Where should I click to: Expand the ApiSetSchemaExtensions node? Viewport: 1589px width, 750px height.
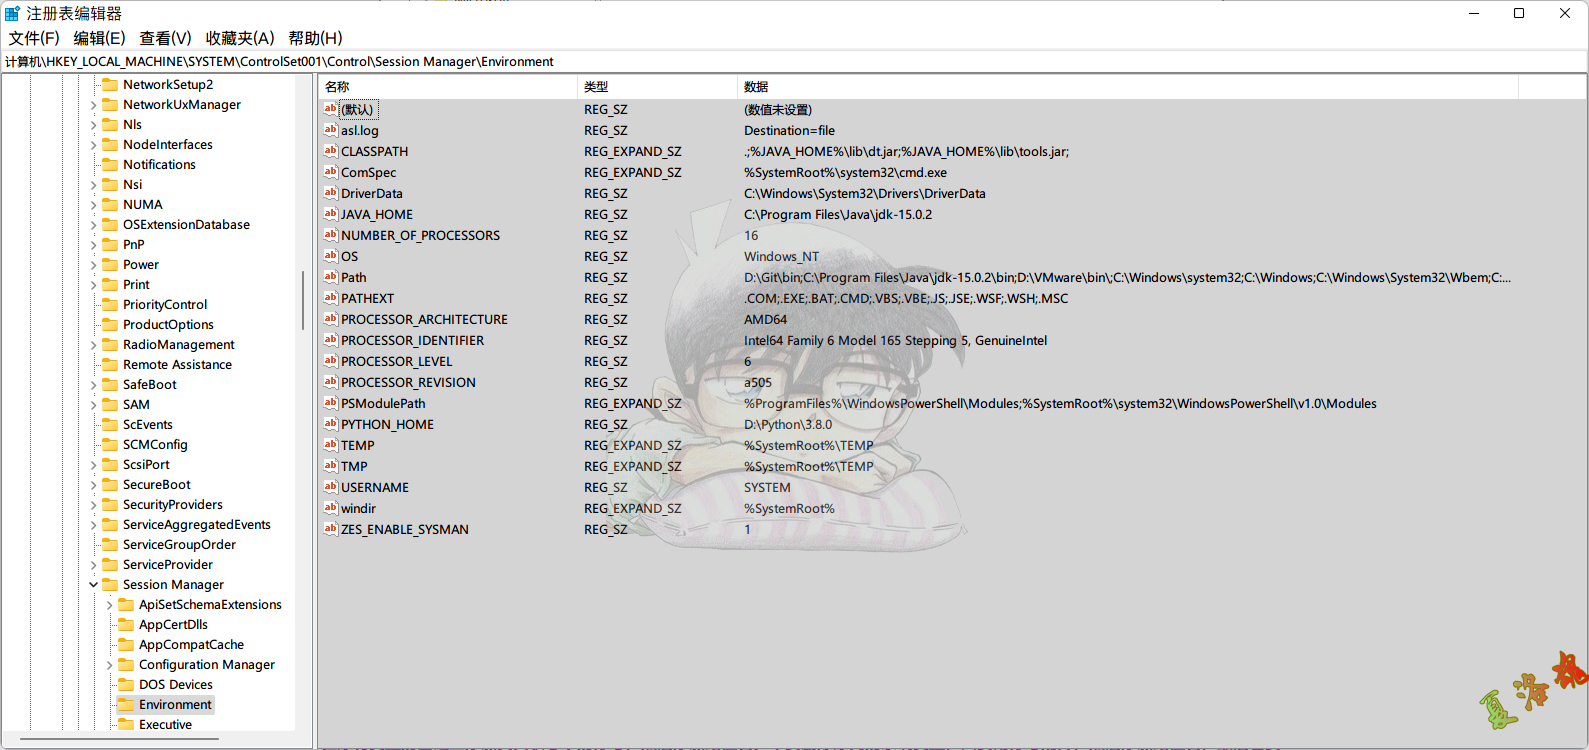(x=110, y=605)
